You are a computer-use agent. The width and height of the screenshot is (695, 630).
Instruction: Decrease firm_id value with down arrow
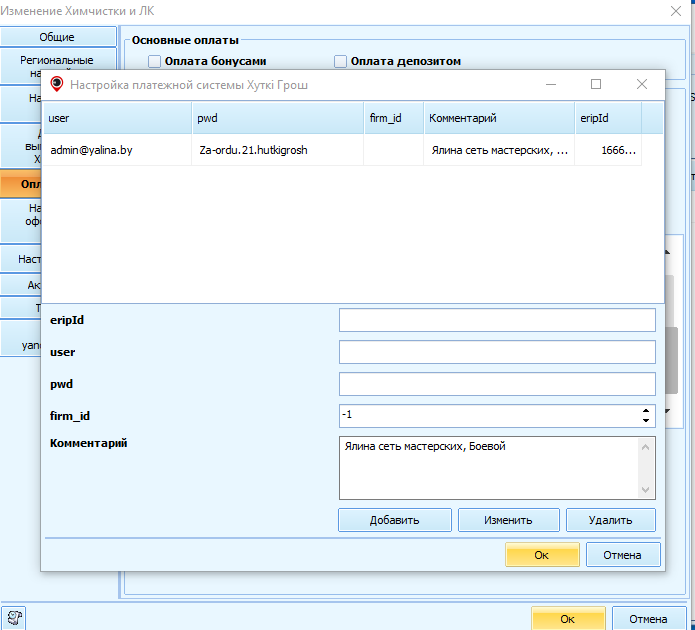tap(646, 420)
